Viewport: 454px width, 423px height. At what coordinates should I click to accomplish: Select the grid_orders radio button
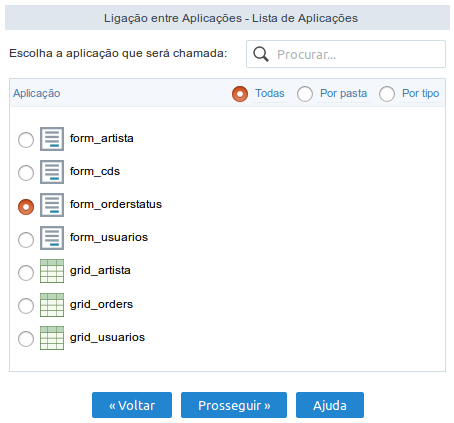(26, 306)
